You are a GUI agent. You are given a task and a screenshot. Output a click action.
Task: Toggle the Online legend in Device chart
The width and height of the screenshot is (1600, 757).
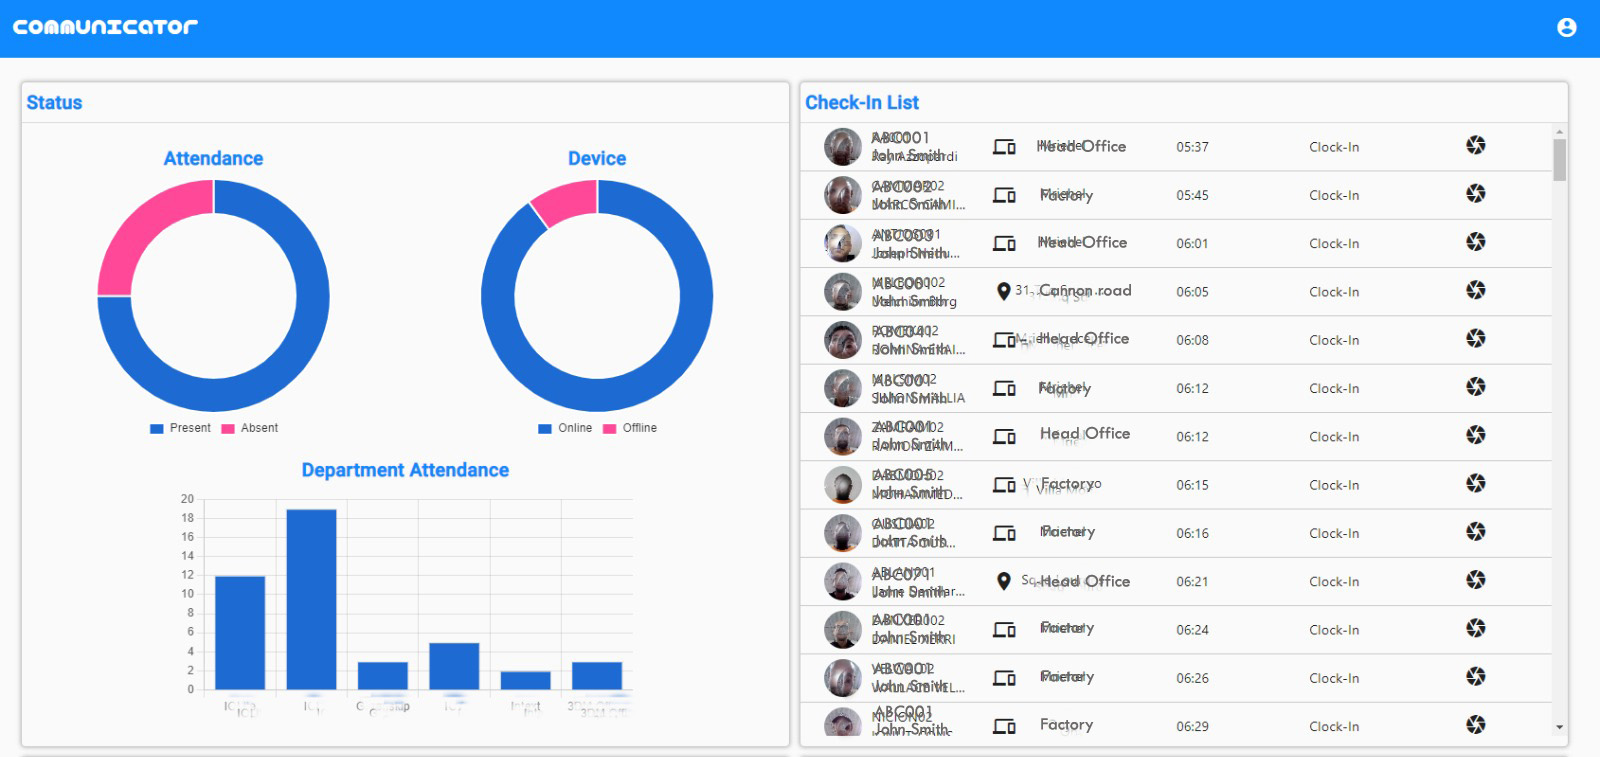click(565, 428)
